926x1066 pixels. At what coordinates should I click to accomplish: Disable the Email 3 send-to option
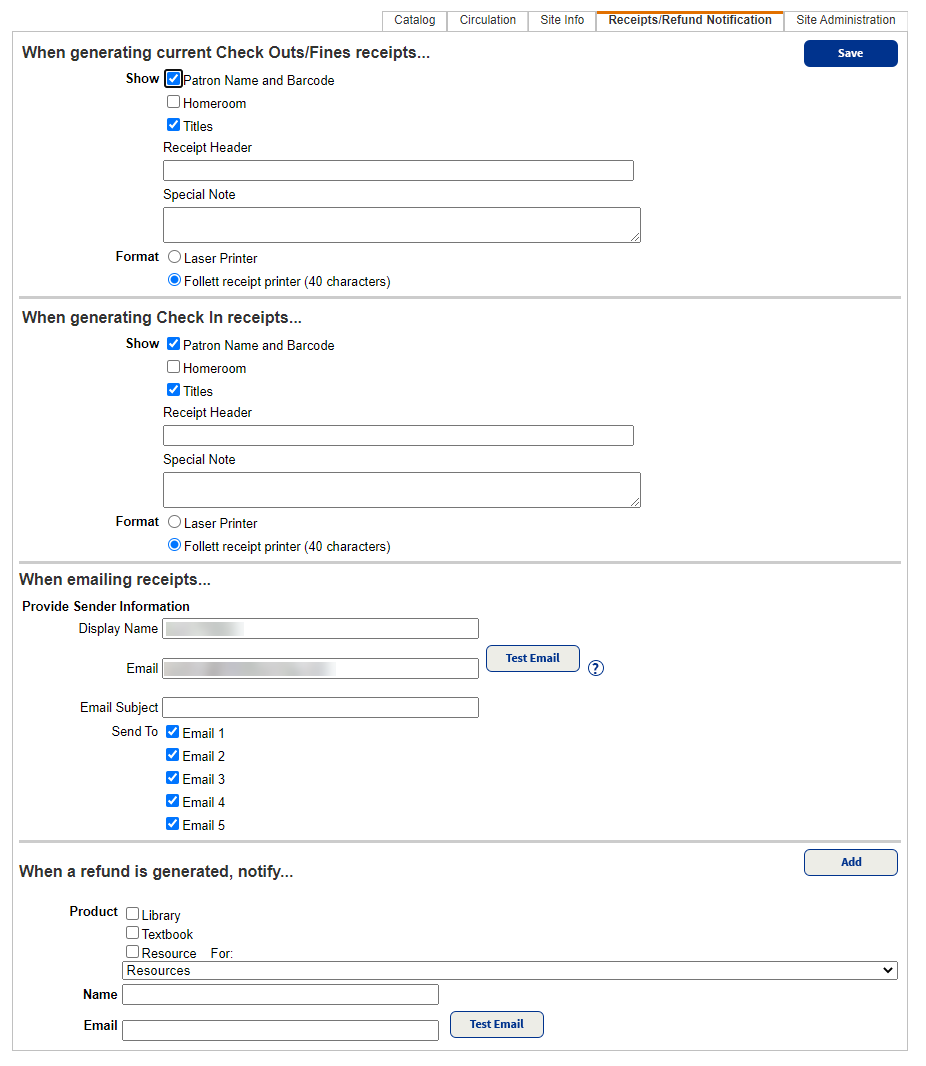(x=173, y=778)
